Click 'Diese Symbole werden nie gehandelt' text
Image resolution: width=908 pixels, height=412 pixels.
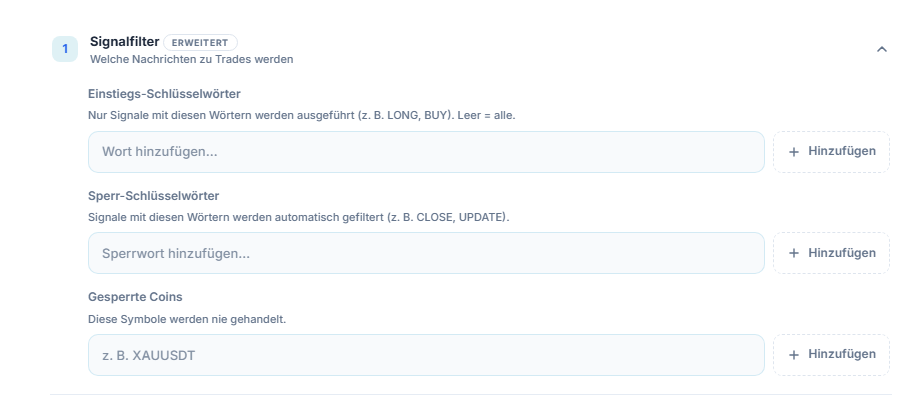[187, 319]
